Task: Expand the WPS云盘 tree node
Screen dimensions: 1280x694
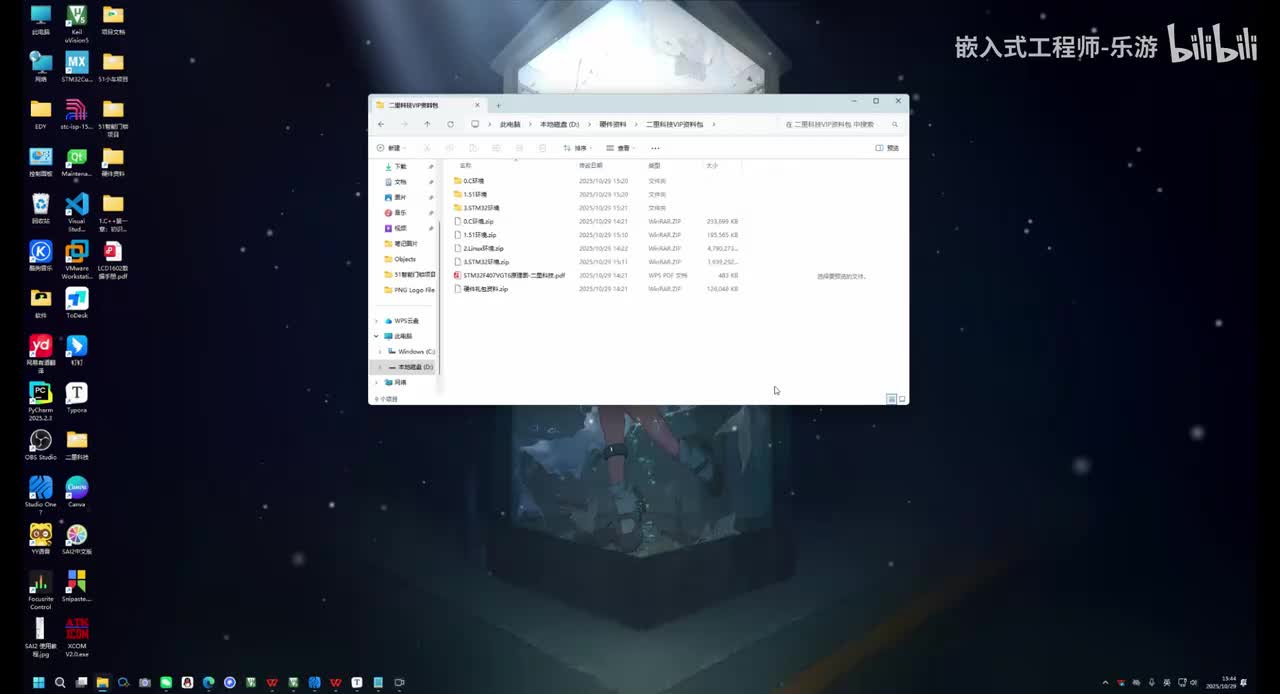Action: [377, 321]
